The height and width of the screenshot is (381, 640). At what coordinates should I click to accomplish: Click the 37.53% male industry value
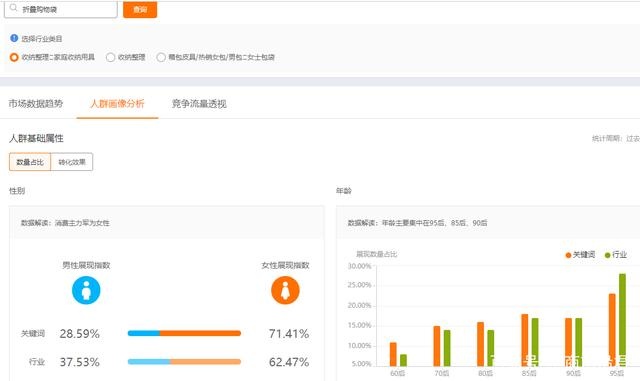click(x=80, y=362)
